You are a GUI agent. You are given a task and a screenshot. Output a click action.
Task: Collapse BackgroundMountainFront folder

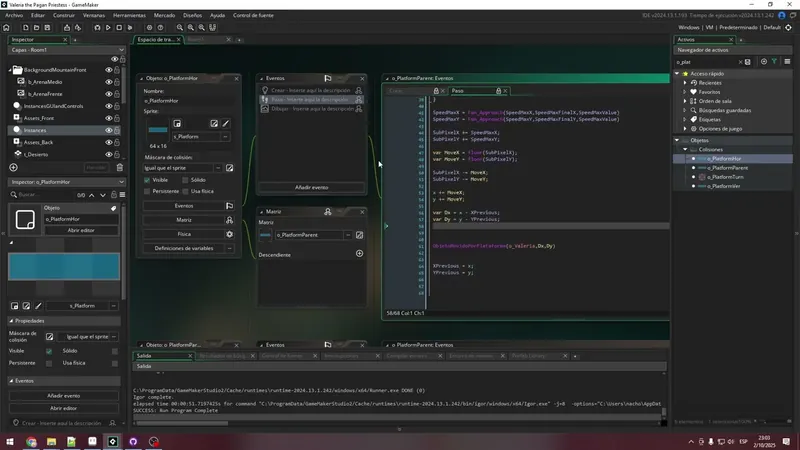click(x=10, y=70)
